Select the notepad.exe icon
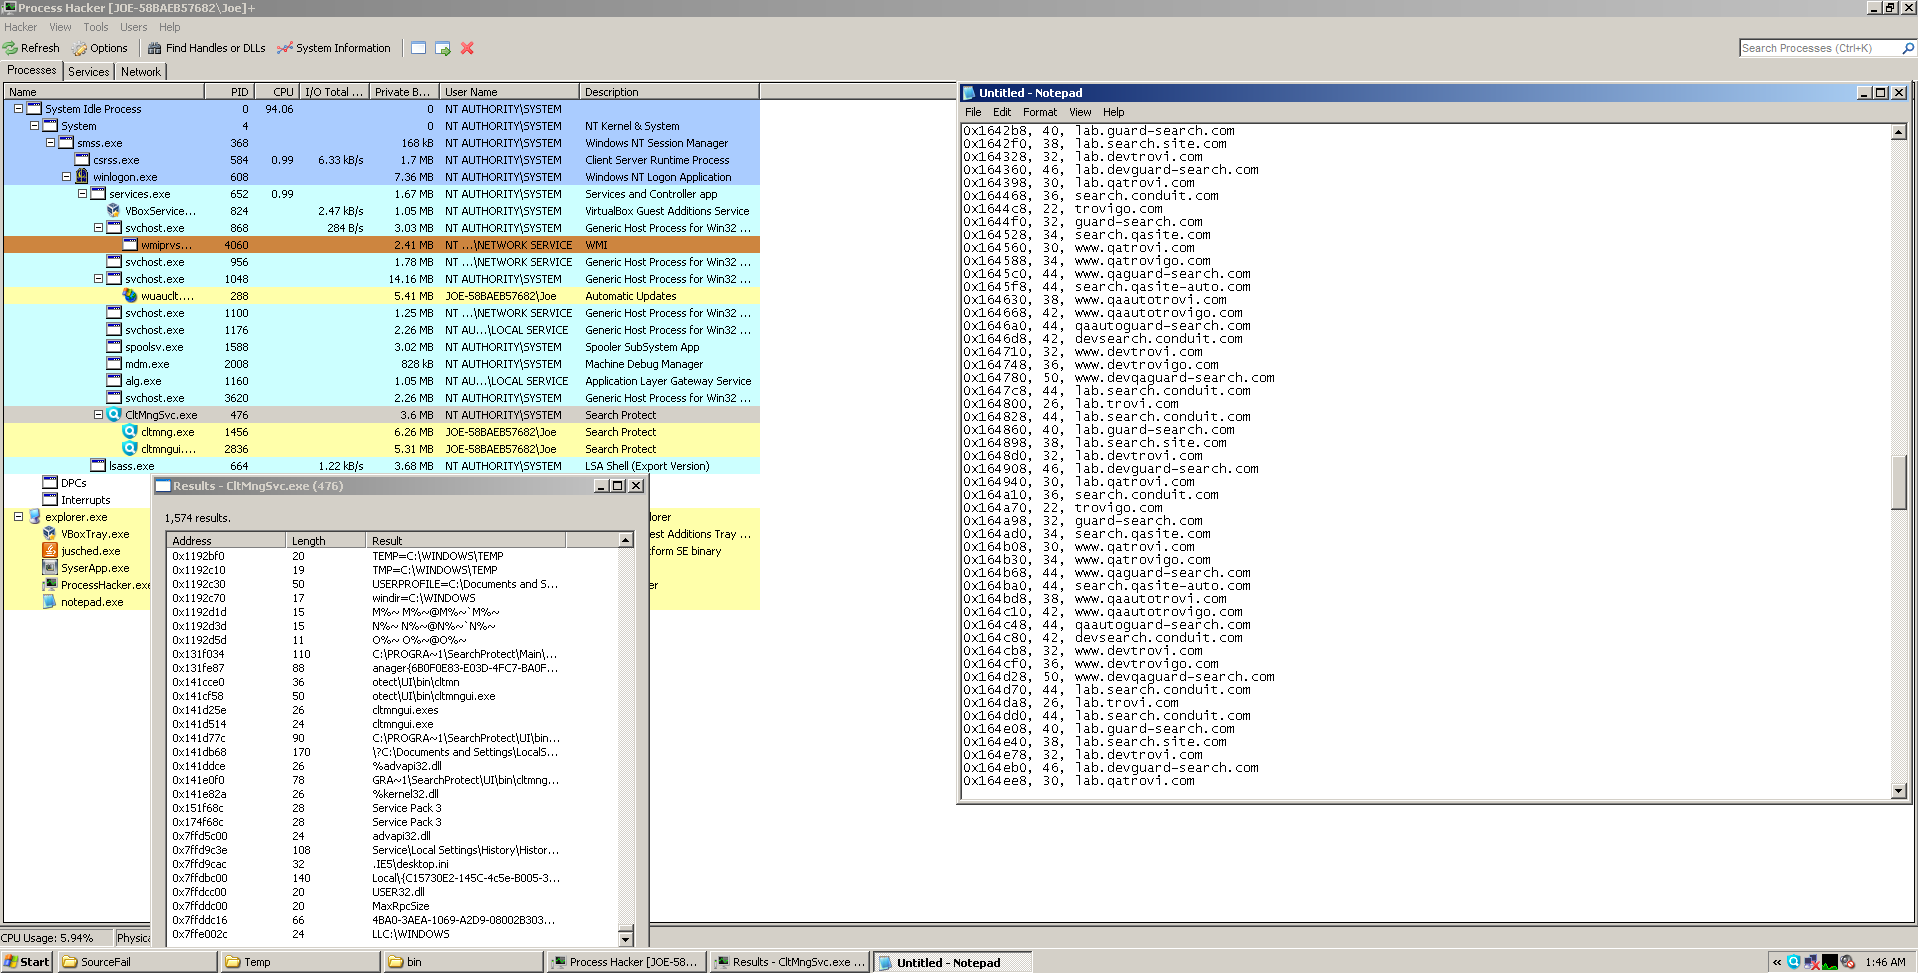 coord(50,602)
